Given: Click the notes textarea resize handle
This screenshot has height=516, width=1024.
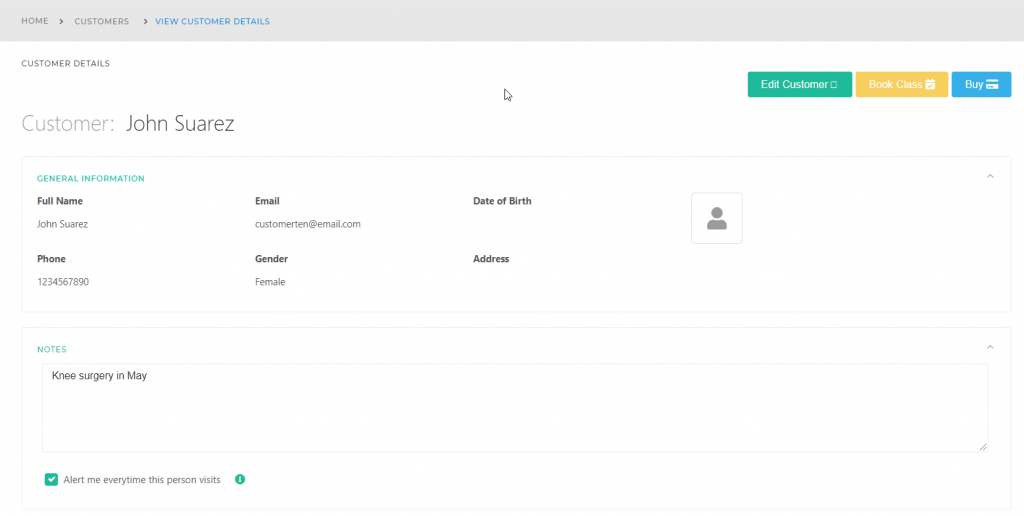Looking at the screenshot, I should click(983, 447).
